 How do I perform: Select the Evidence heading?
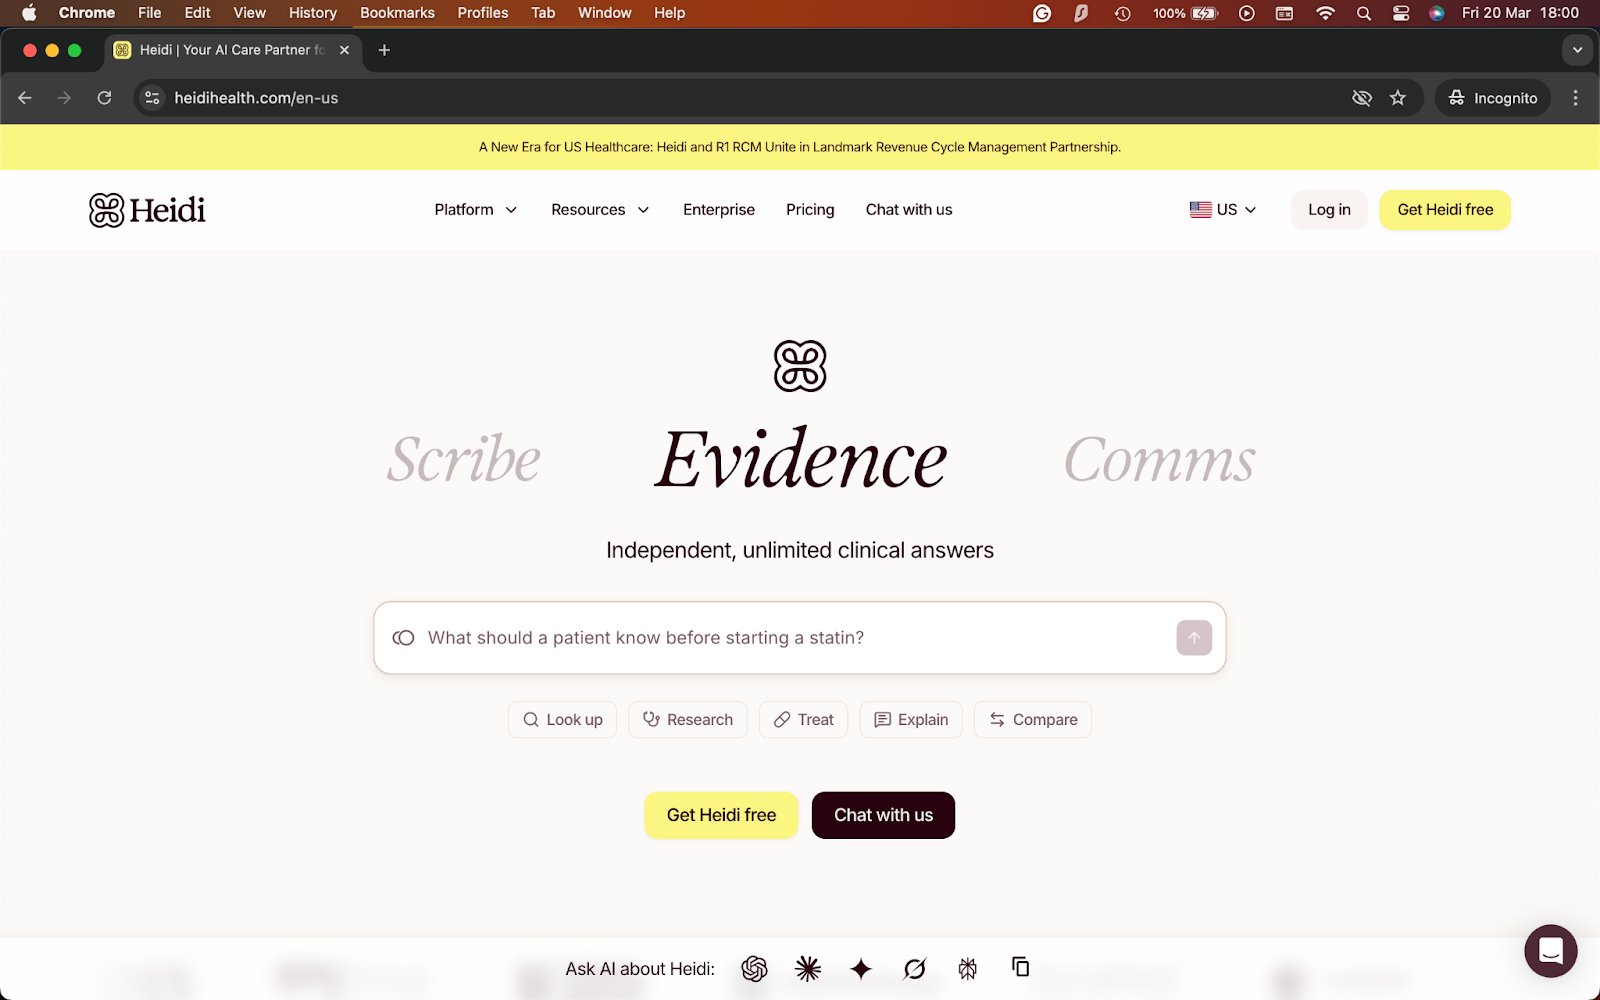[x=800, y=459]
